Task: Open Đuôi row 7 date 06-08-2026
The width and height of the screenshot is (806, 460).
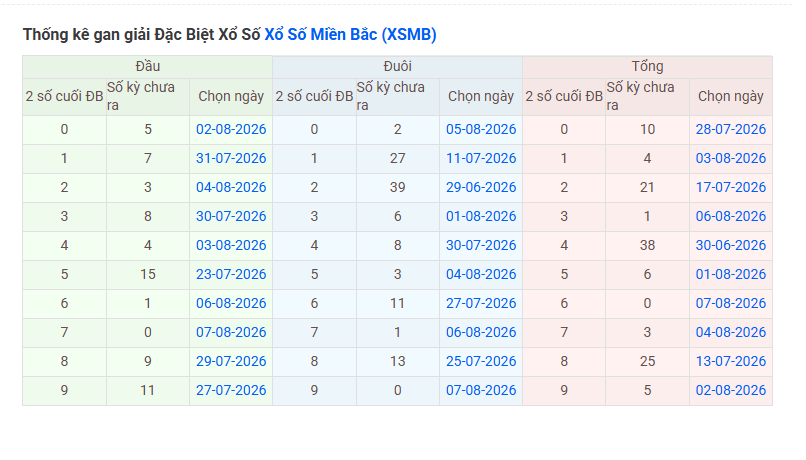Action: coord(481,333)
